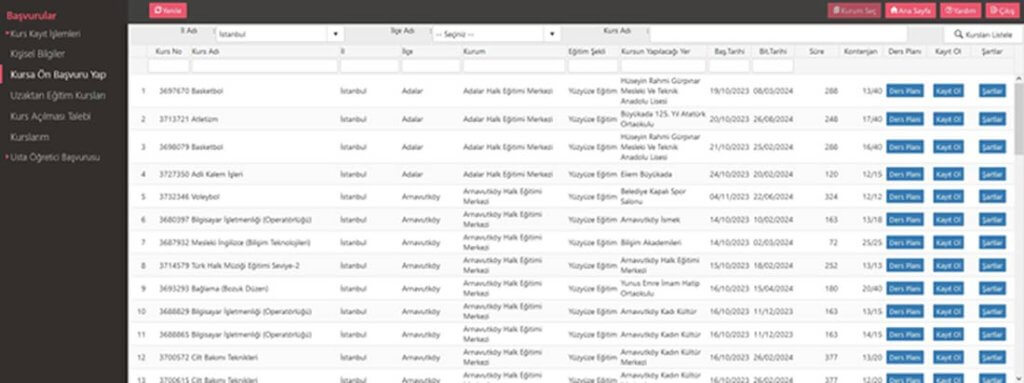Click the Kurum column filter box

514,65
